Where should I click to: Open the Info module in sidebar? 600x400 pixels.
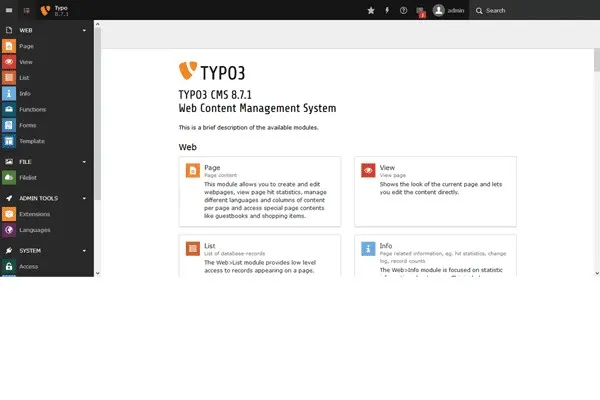tap(24, 93)
